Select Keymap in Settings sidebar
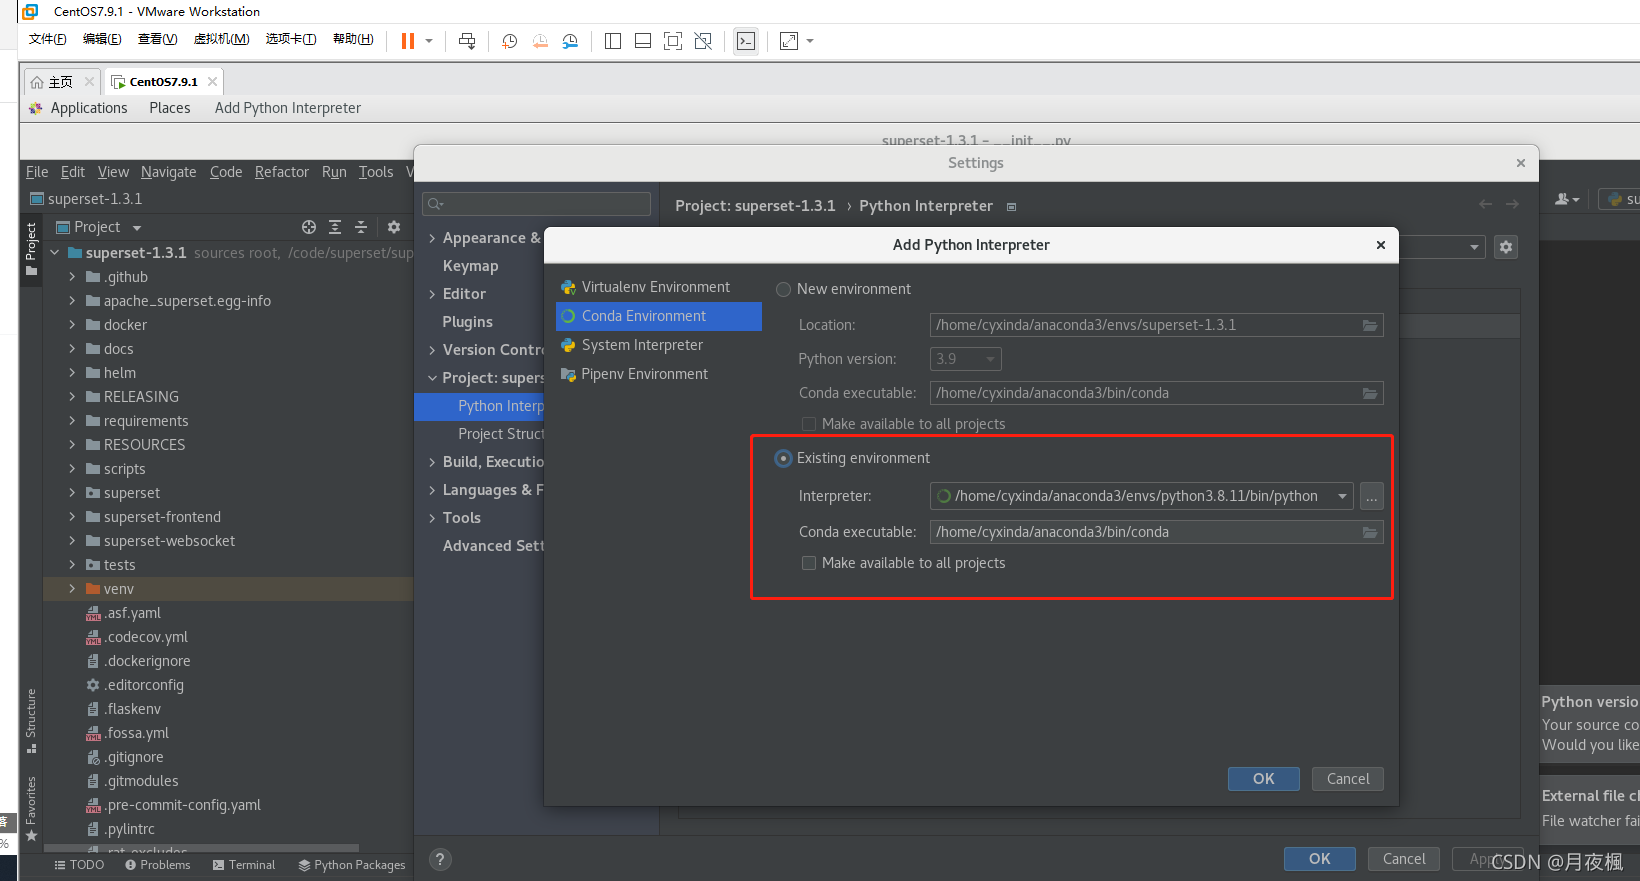The height and width of the screenshot is (881, 1640). point(470,266)
